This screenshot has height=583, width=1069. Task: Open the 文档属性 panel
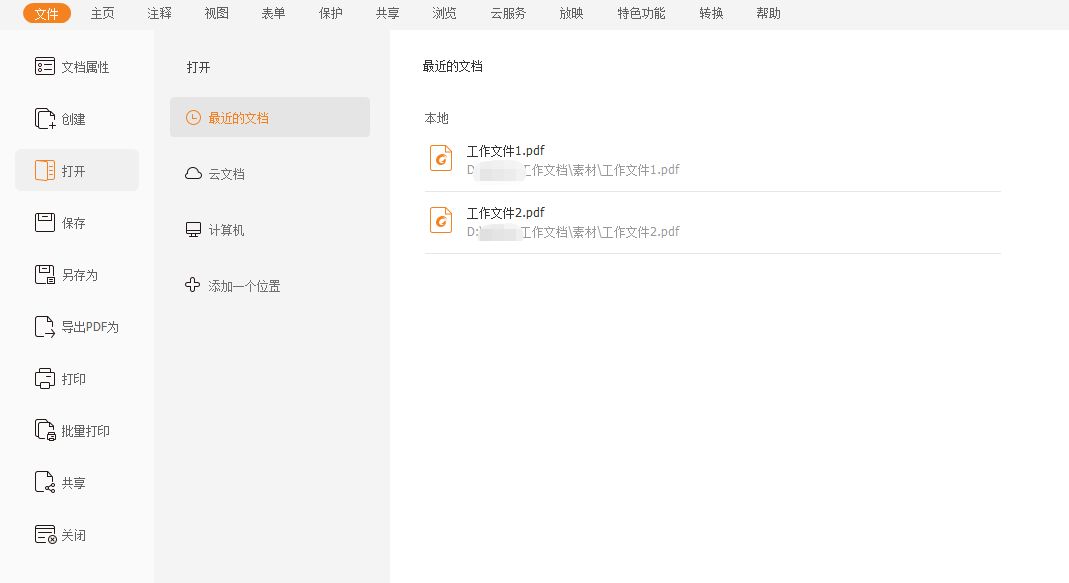click(76, 66)
